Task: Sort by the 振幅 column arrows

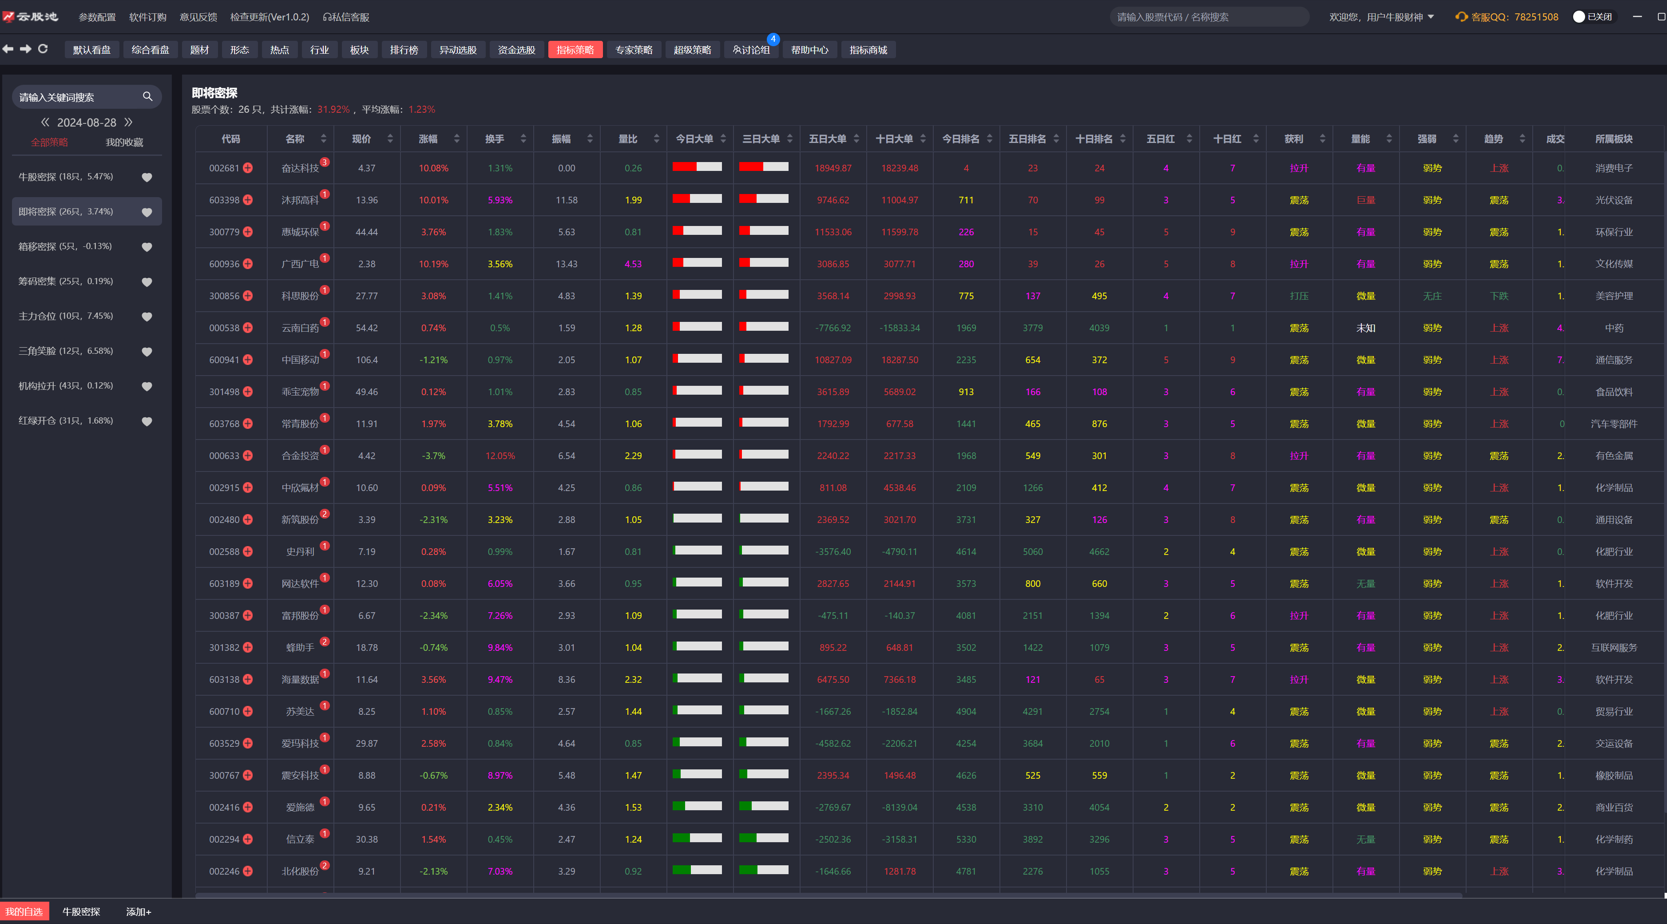Action: pos(590,139)
